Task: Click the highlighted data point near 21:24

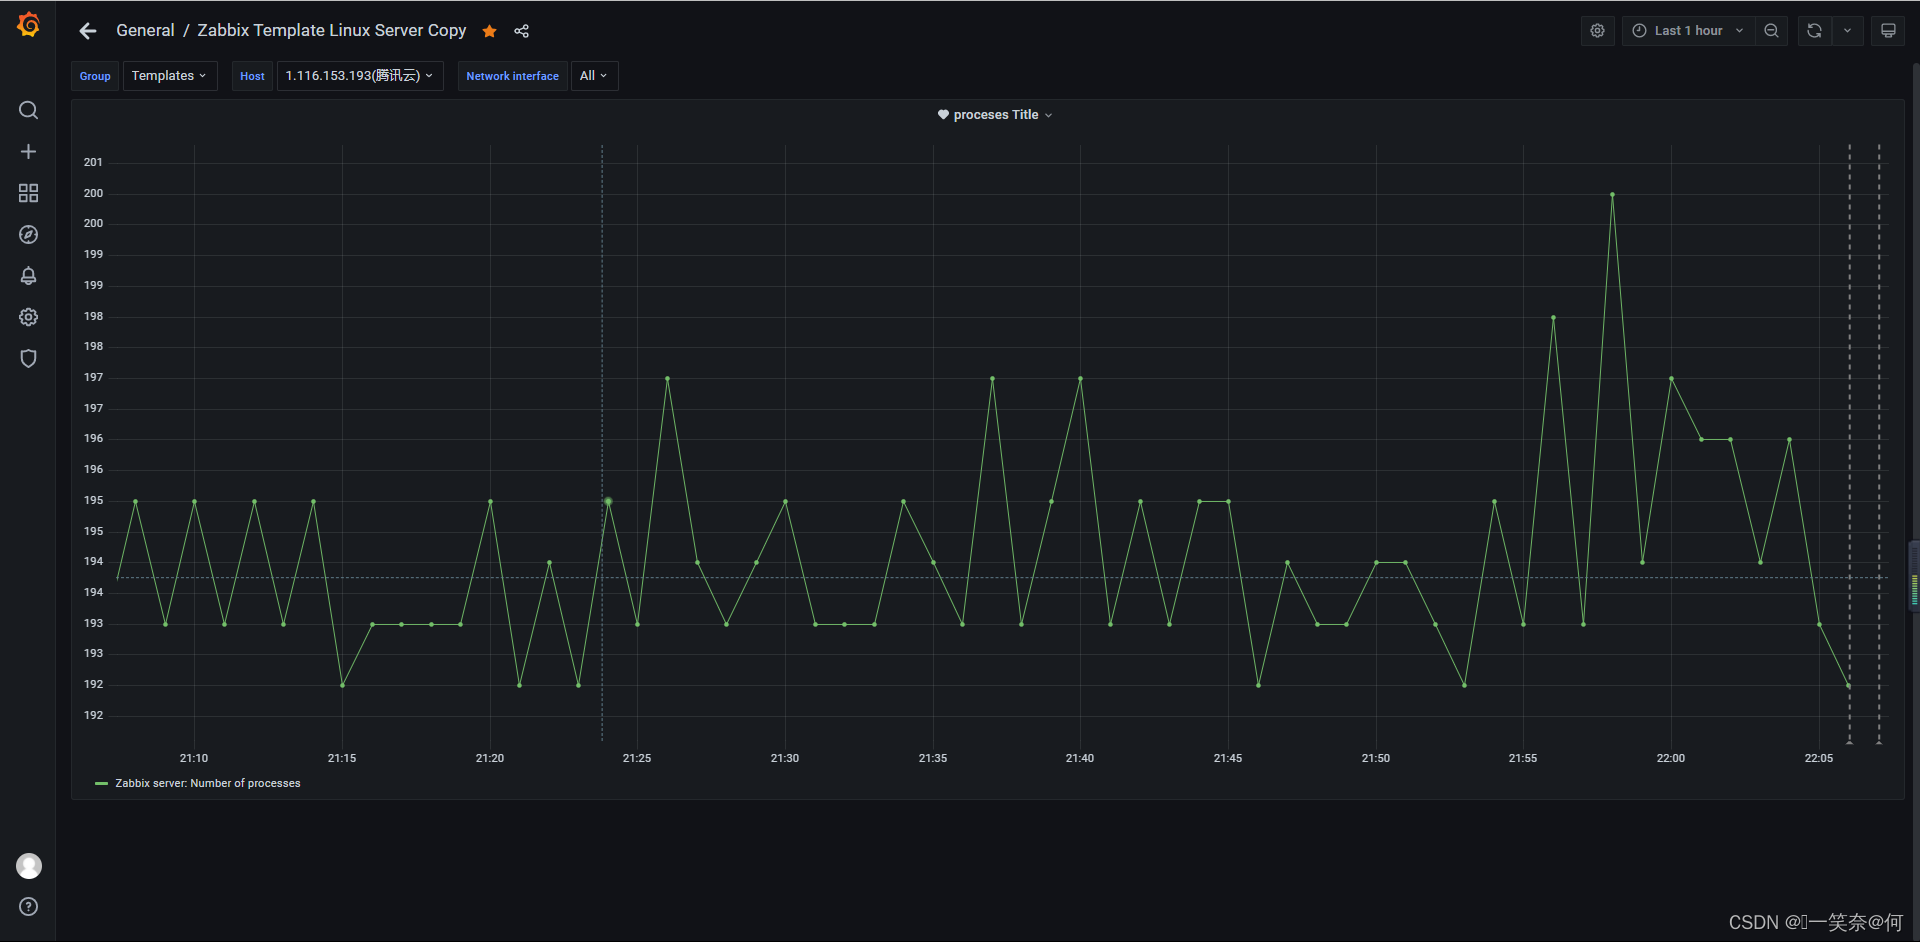Action: coord(608,501)
